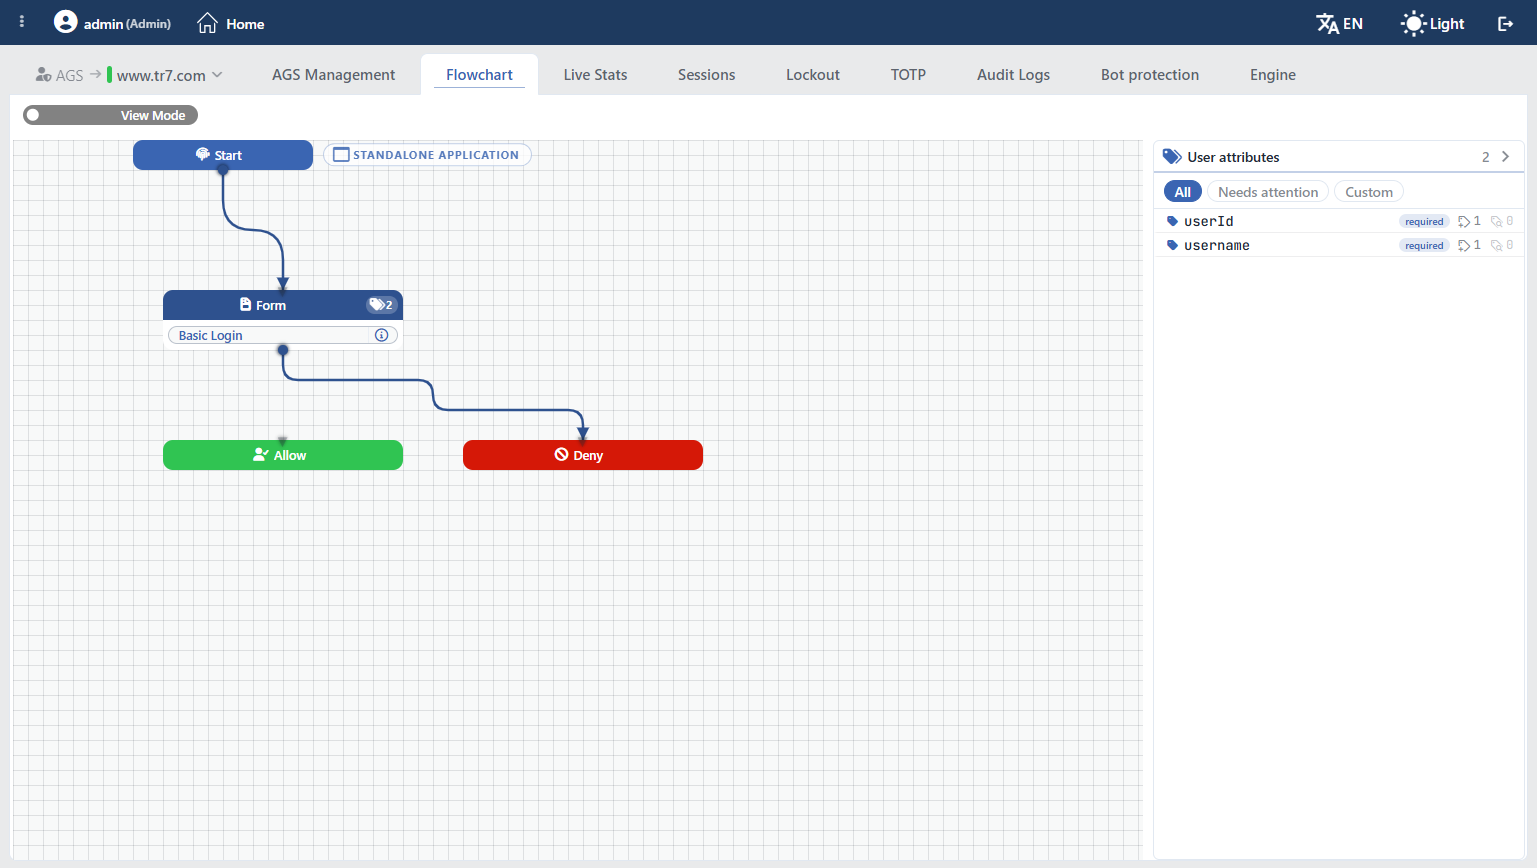
Task: Click the Basic Login info icon
Action: [x=381, y=335]
